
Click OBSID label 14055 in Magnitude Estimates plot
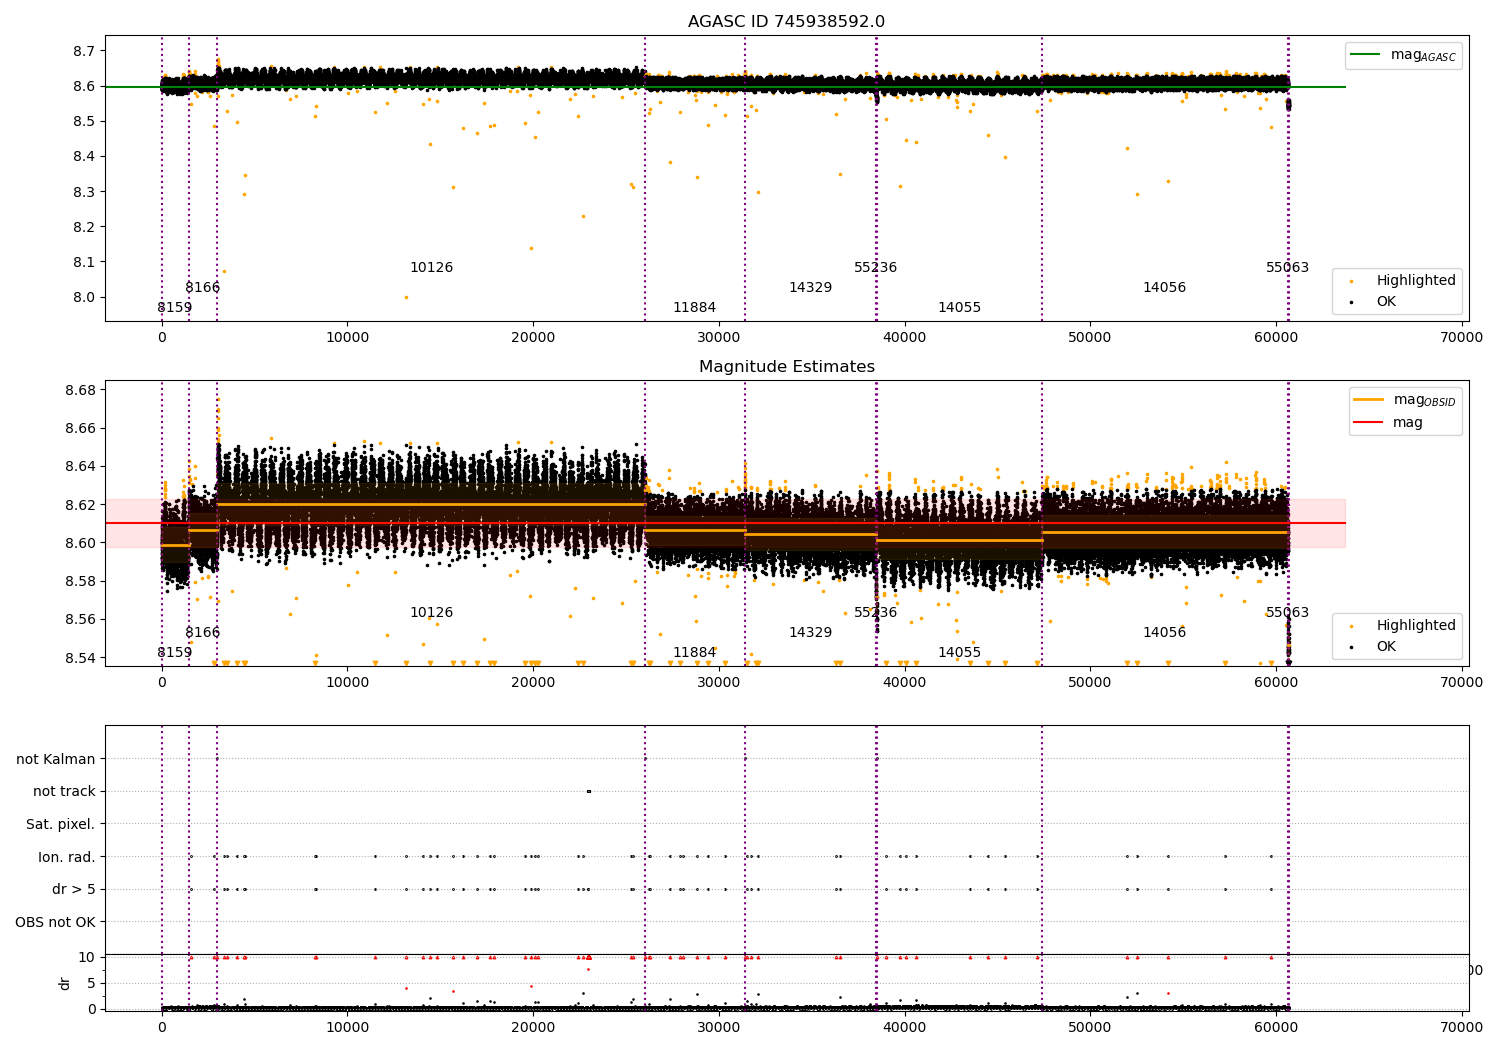click(959, 653)
